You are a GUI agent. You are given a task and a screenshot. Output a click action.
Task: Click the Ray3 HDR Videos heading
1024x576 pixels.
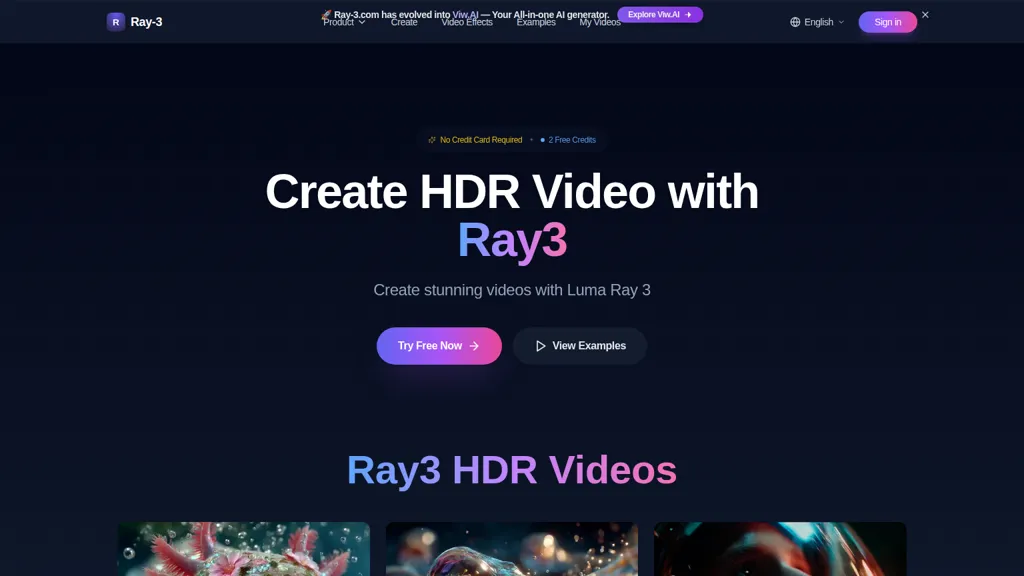[512, 470]
